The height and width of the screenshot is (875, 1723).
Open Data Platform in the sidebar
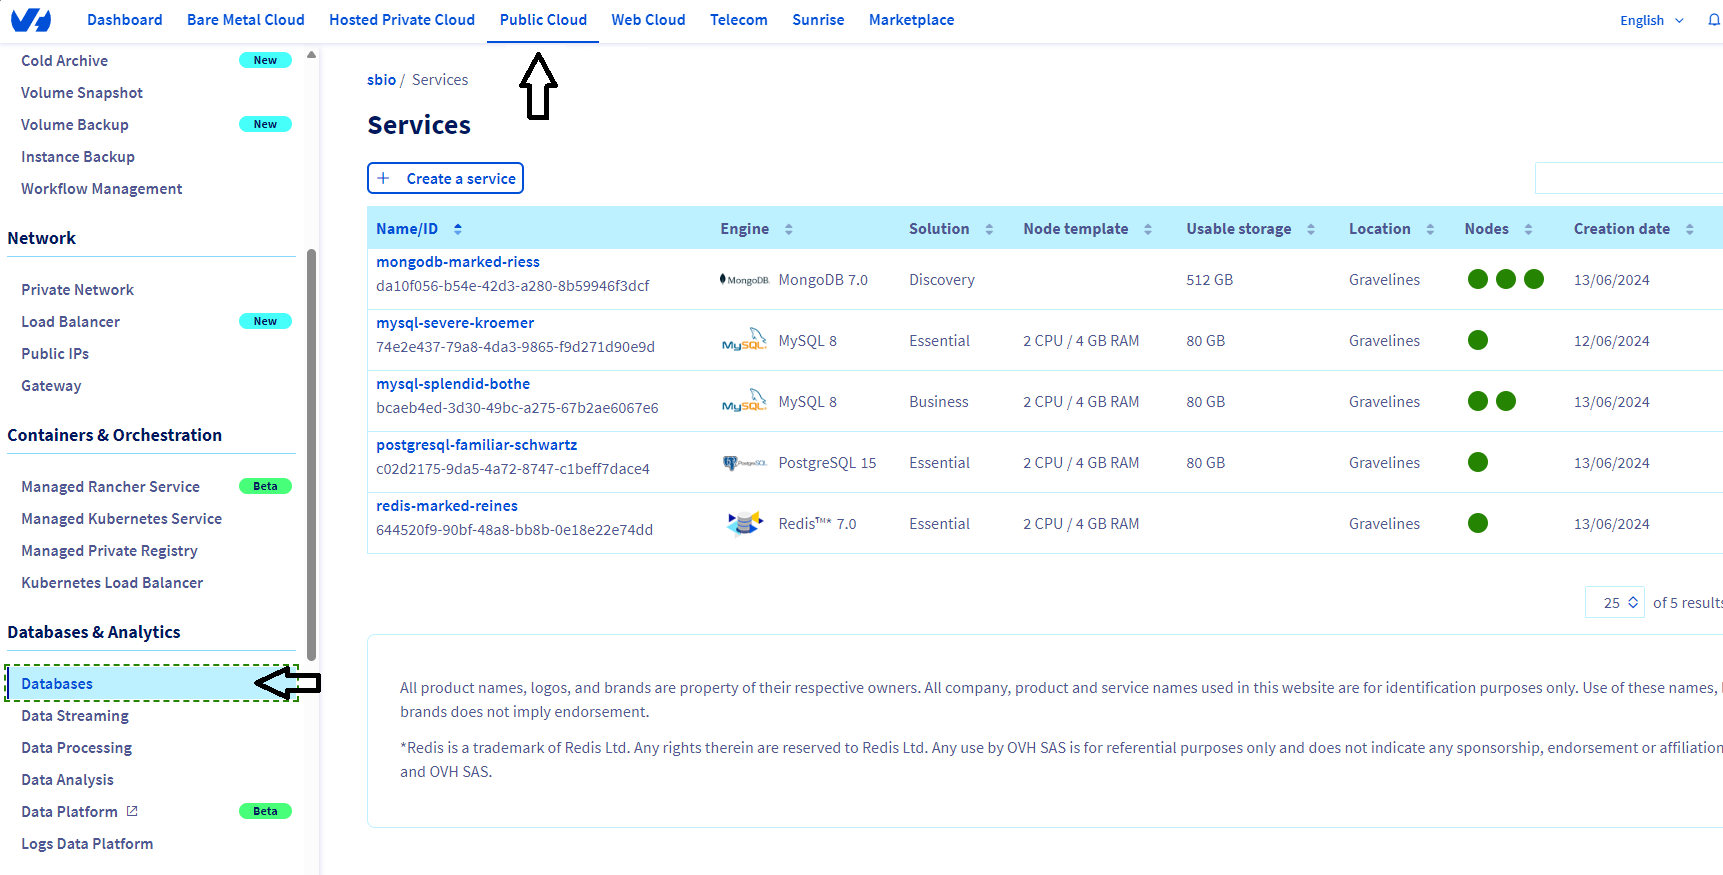pos(69,812)
